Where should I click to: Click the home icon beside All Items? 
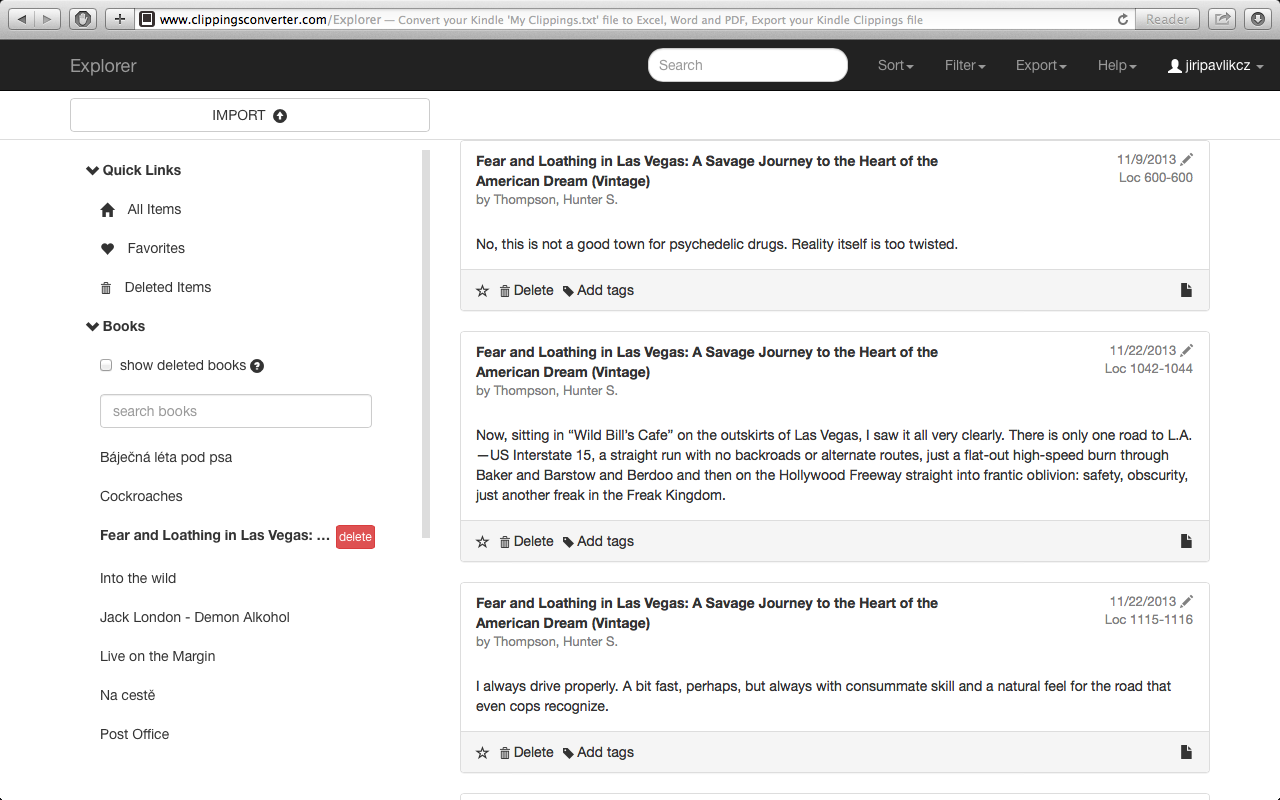108,210
